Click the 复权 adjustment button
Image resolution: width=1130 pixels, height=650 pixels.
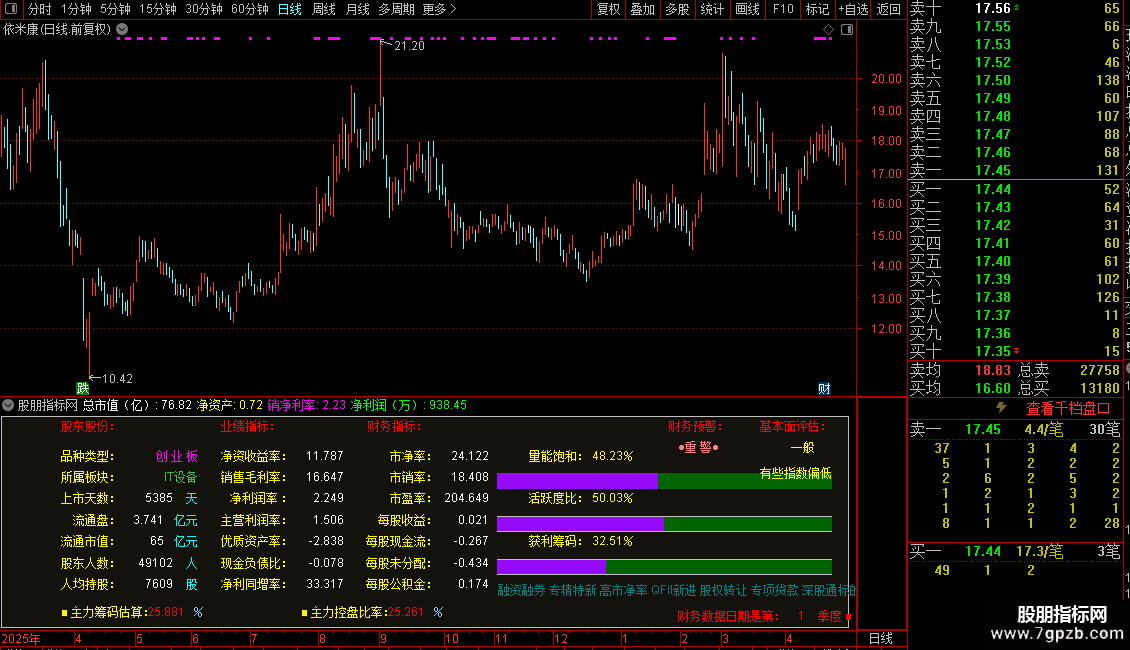608,9
